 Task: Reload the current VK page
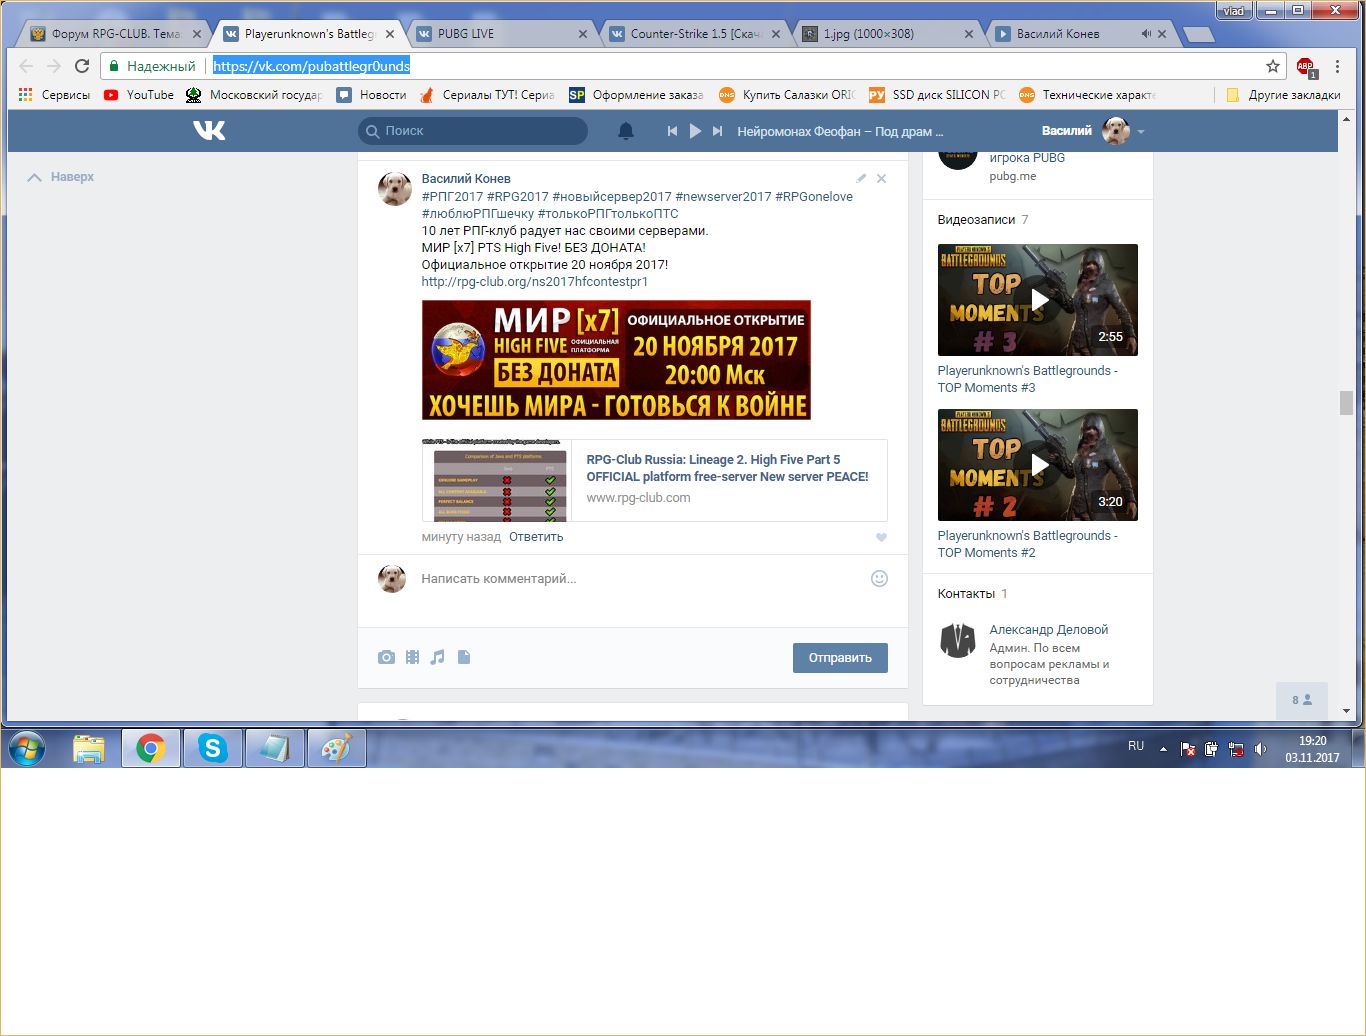tap(82, 66)
